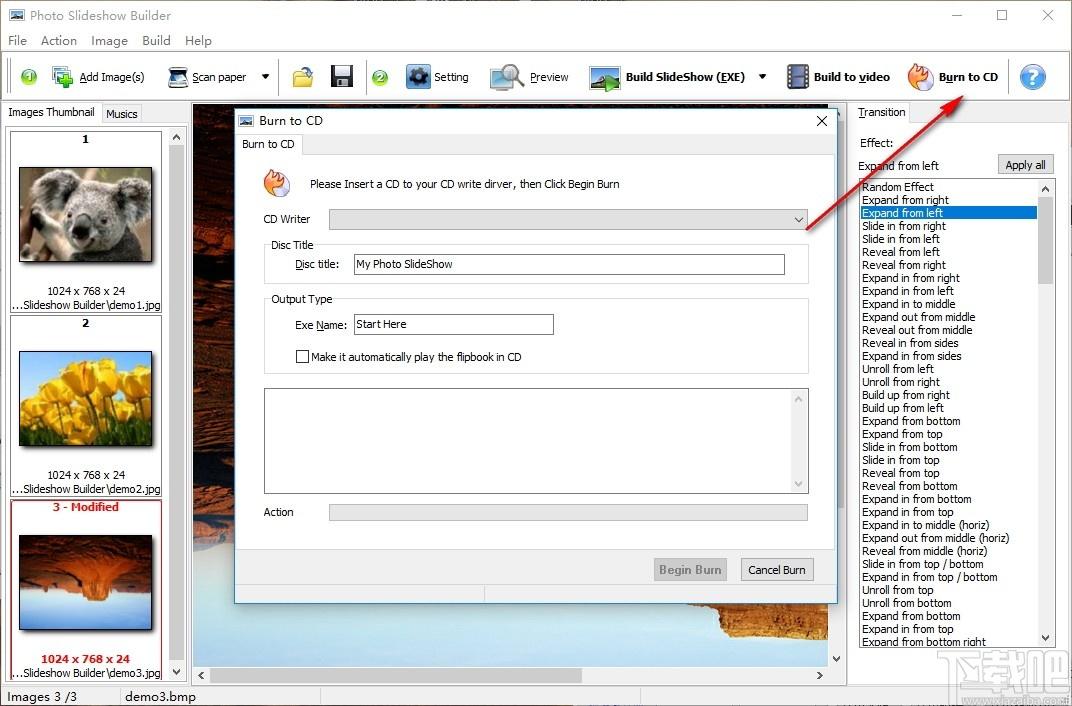This screenshot has height=706, width=1072.
Task: Open the Help menu
Action: (x=198, y=40)
